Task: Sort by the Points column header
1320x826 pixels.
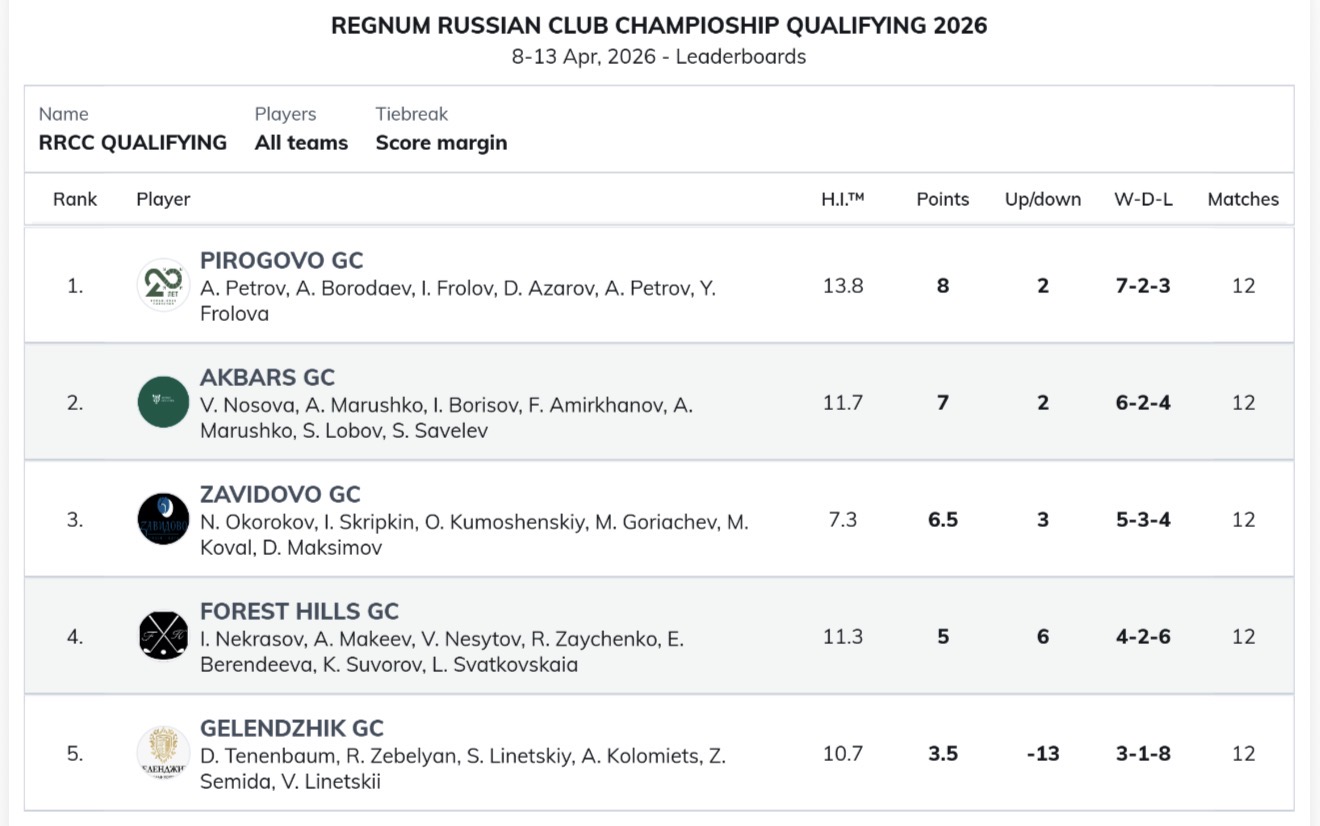Action: [942, 199]
